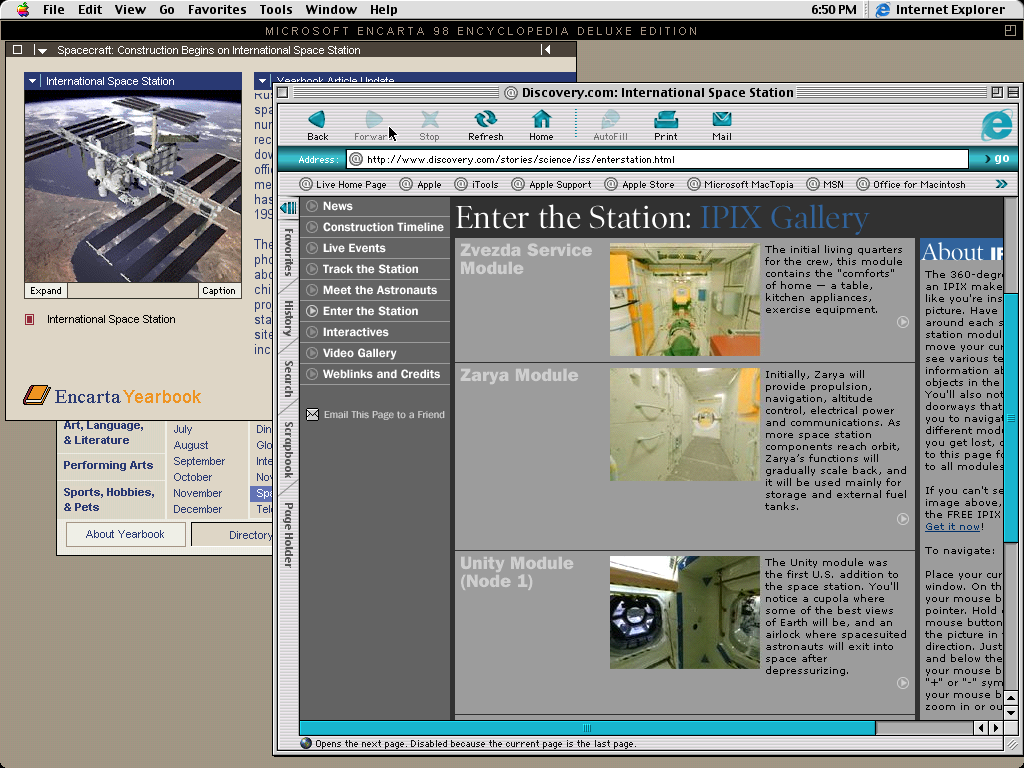Click the Construction Timeline navigation link
The width and height of the screenshot is (1024, 768).
pos(382,227)
